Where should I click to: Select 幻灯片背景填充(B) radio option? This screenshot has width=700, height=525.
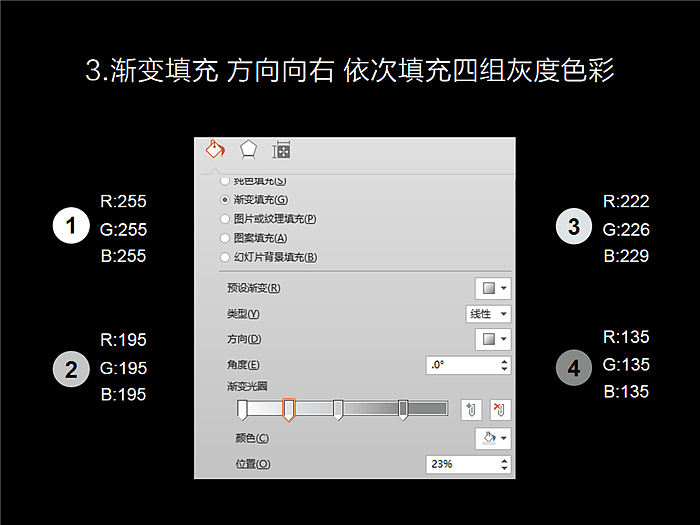(269, 257)
